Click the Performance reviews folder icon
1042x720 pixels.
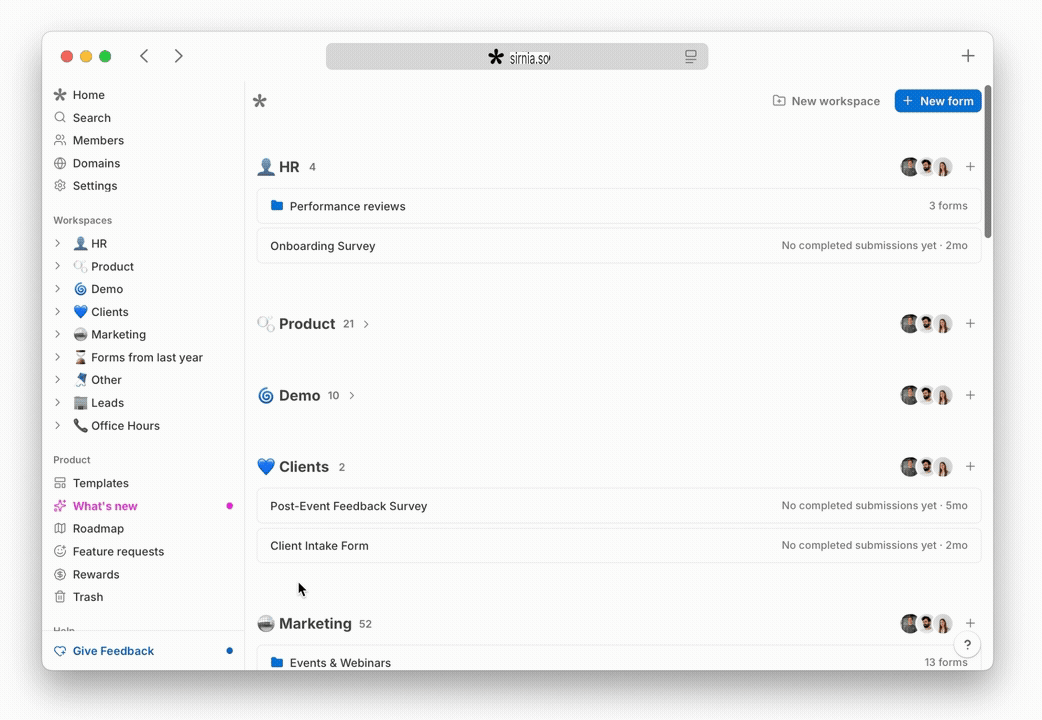(x=277, y=205)
